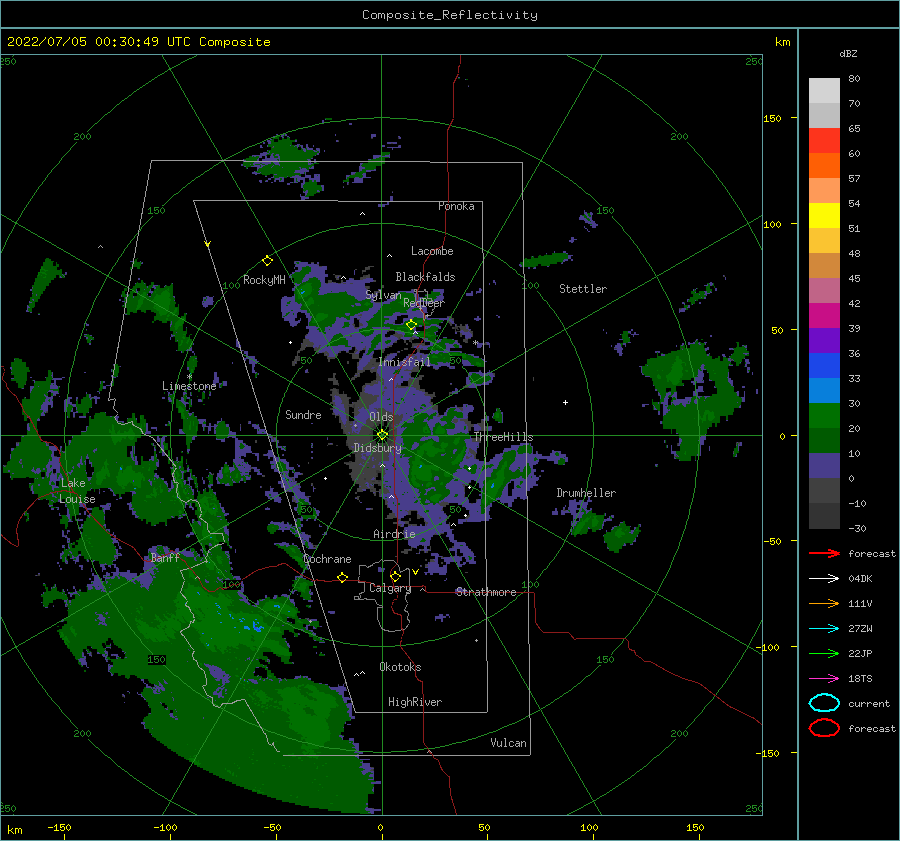The height and width of the screenshot is (841, 900).
Task: Click the Innisfail town label
Action: 405,362
